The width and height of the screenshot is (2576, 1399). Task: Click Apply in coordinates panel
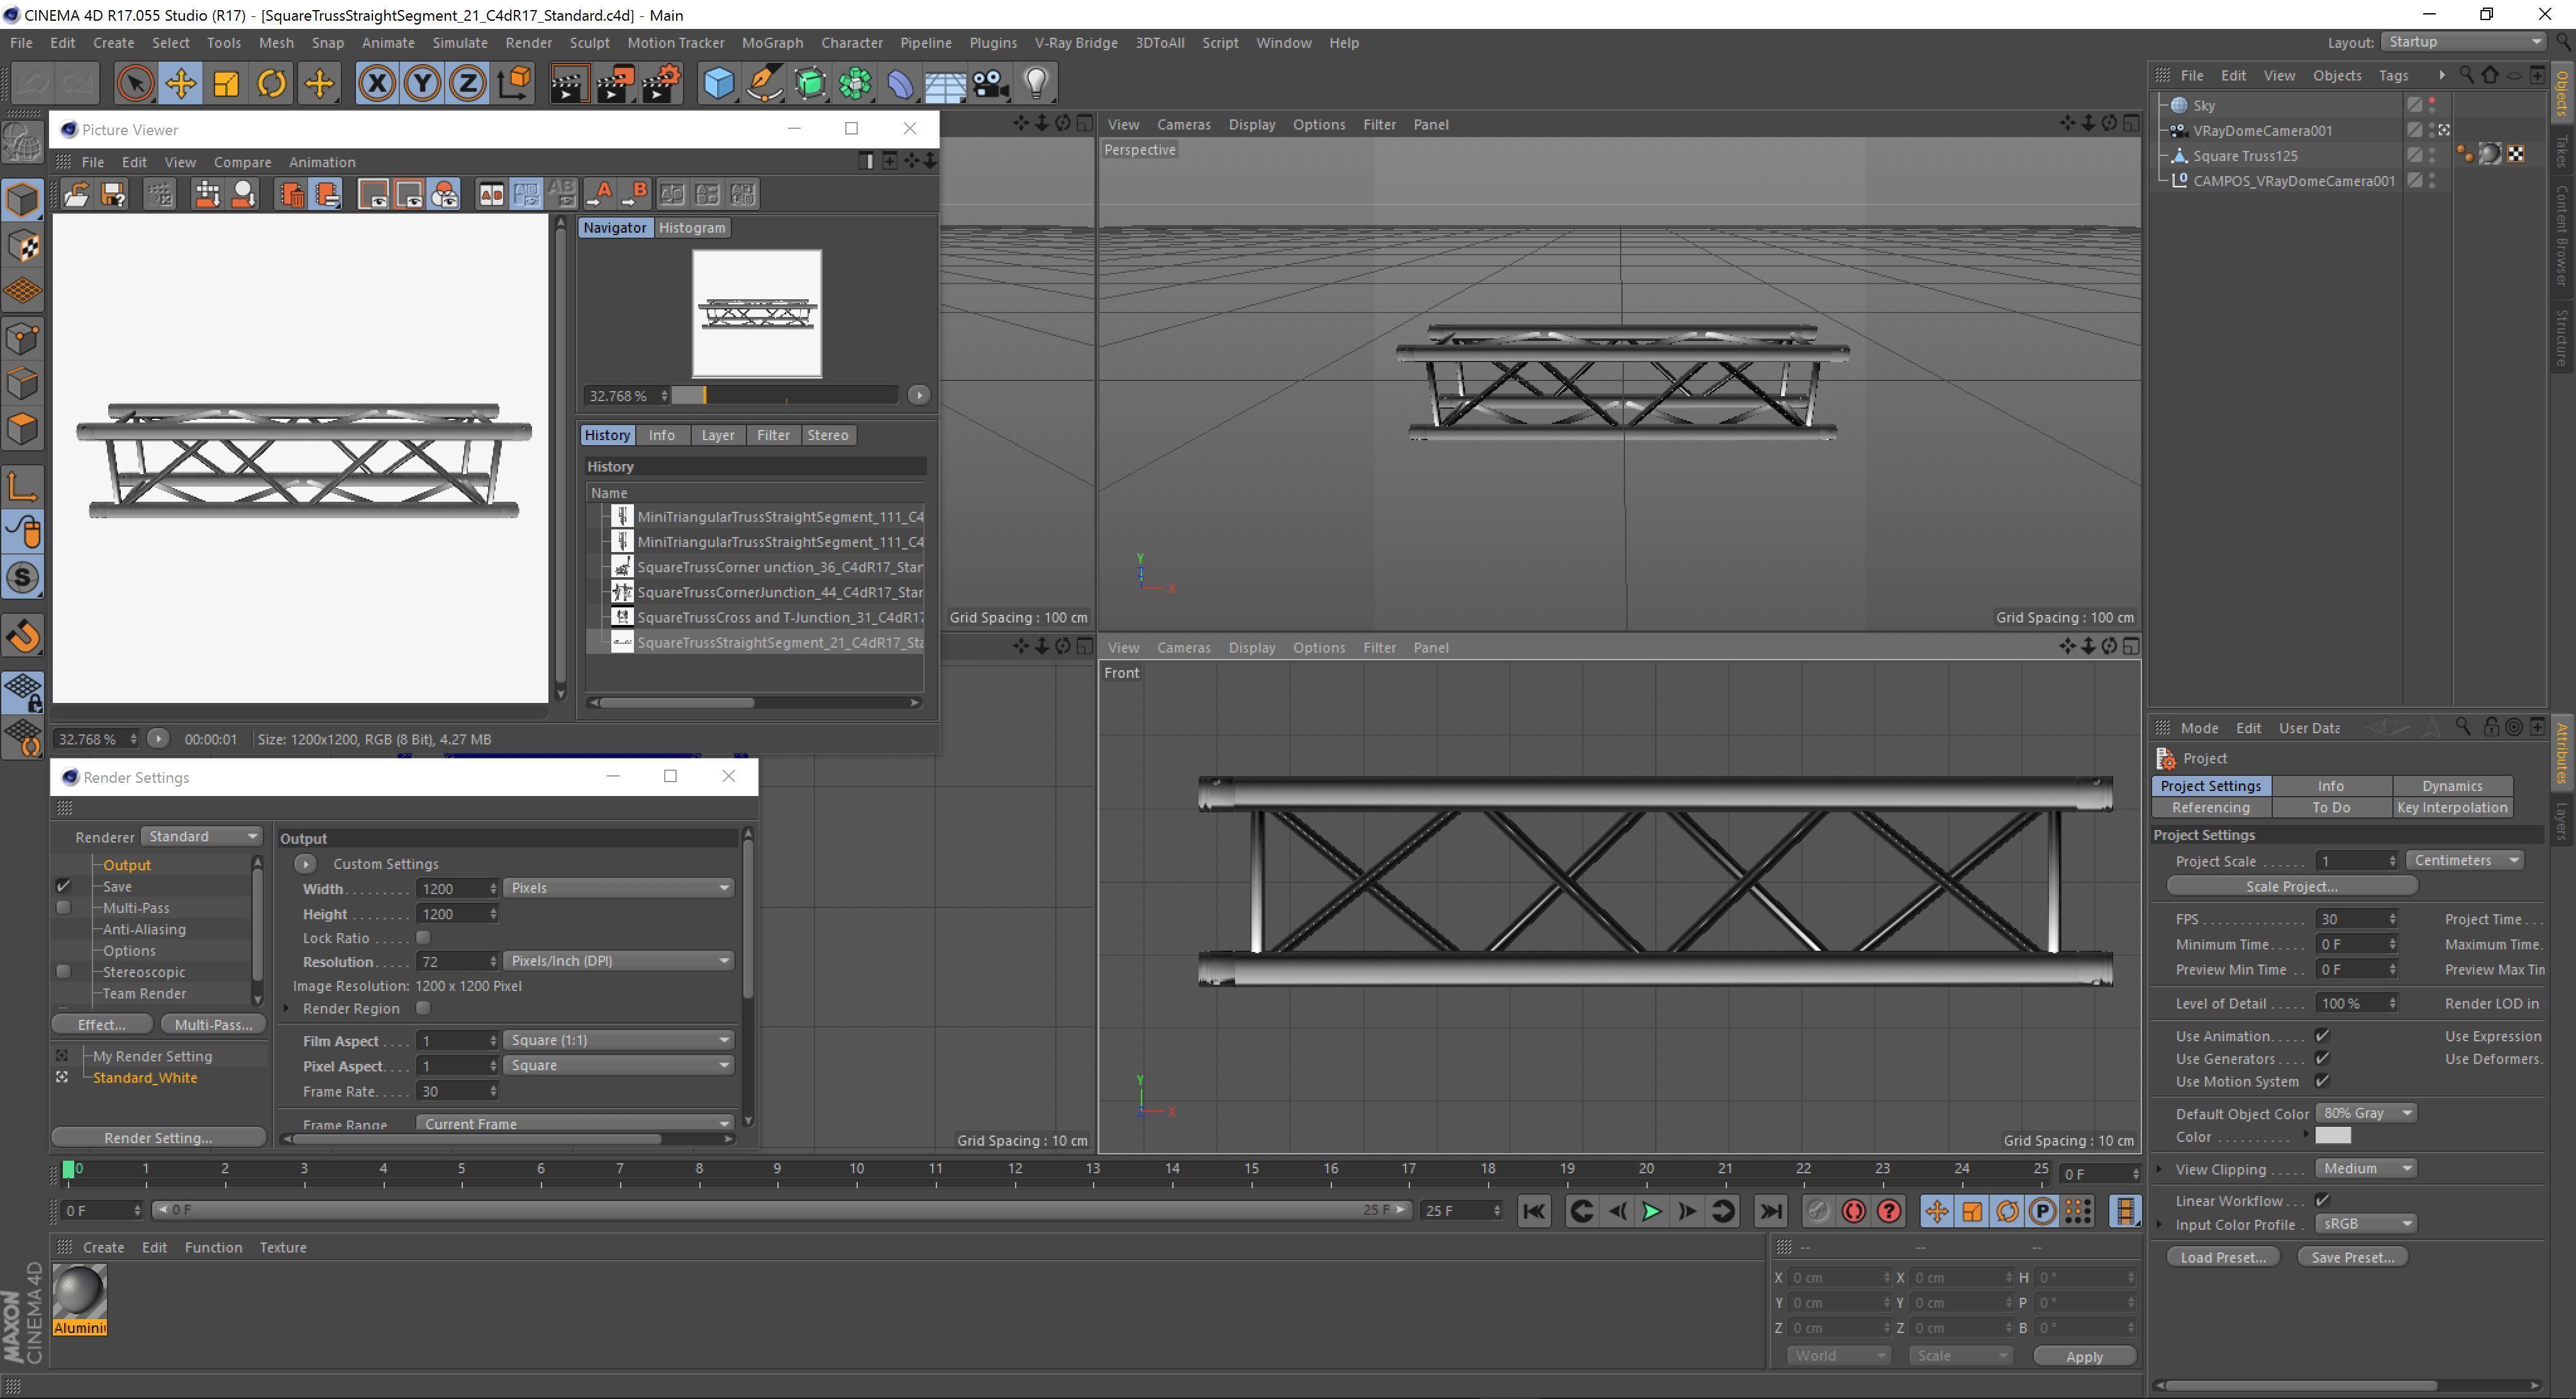[2084, 1357]
